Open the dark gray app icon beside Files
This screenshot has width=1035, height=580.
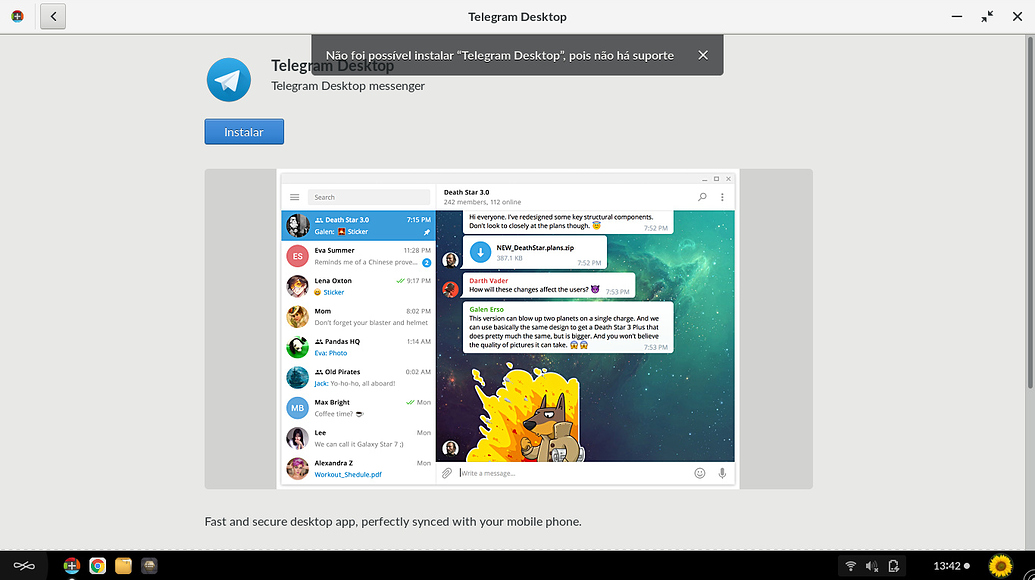pyautogui.click(x=149, y=566)
